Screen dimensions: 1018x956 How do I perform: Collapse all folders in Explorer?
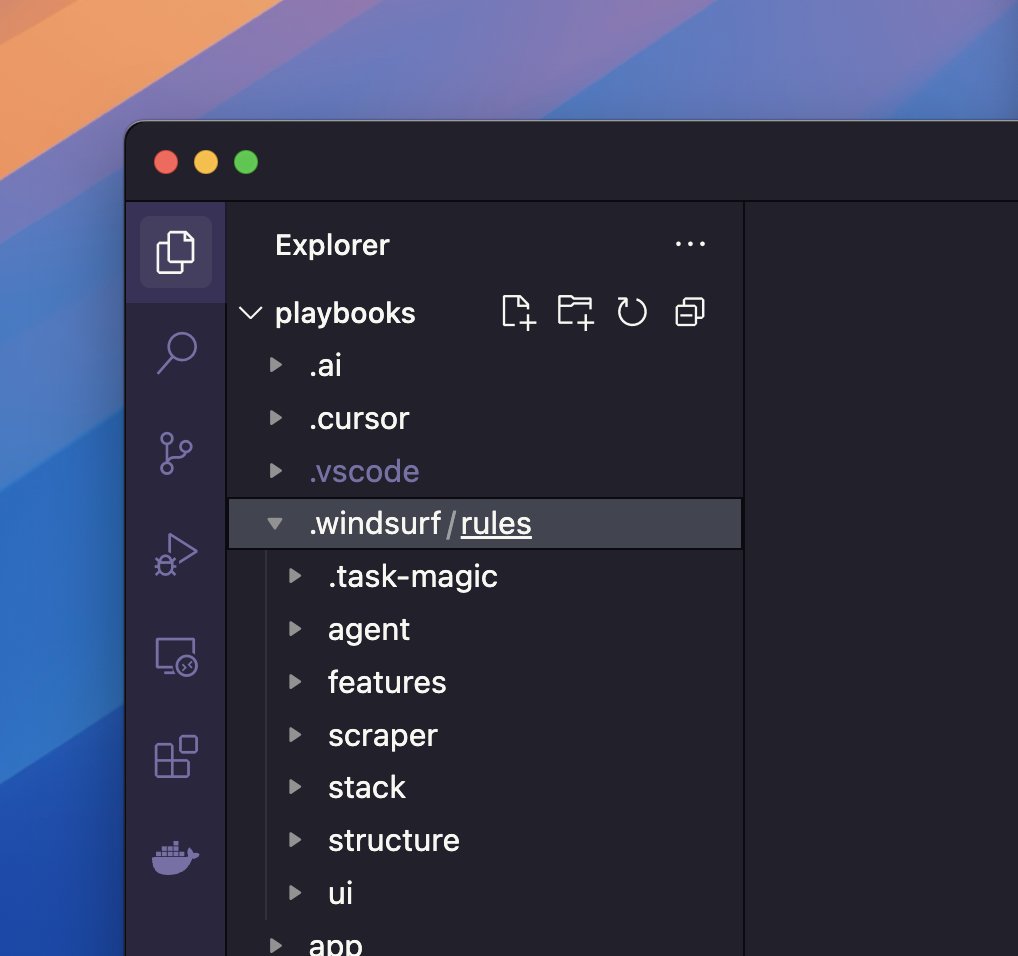[689, 312]
